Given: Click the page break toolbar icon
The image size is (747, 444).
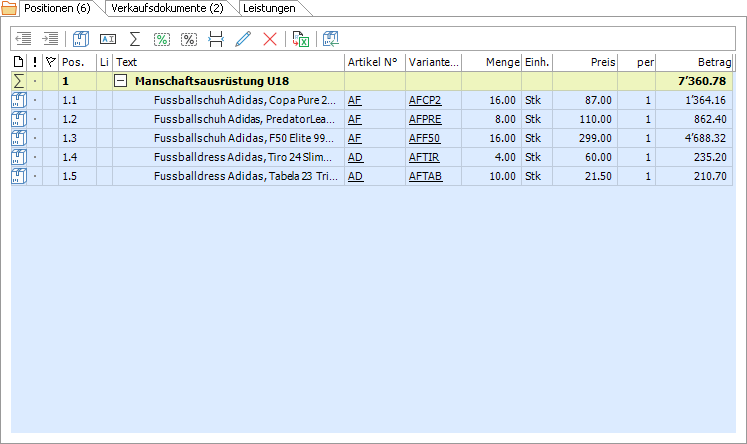Looking at the screenshot, I should click(x=216, y=39).
